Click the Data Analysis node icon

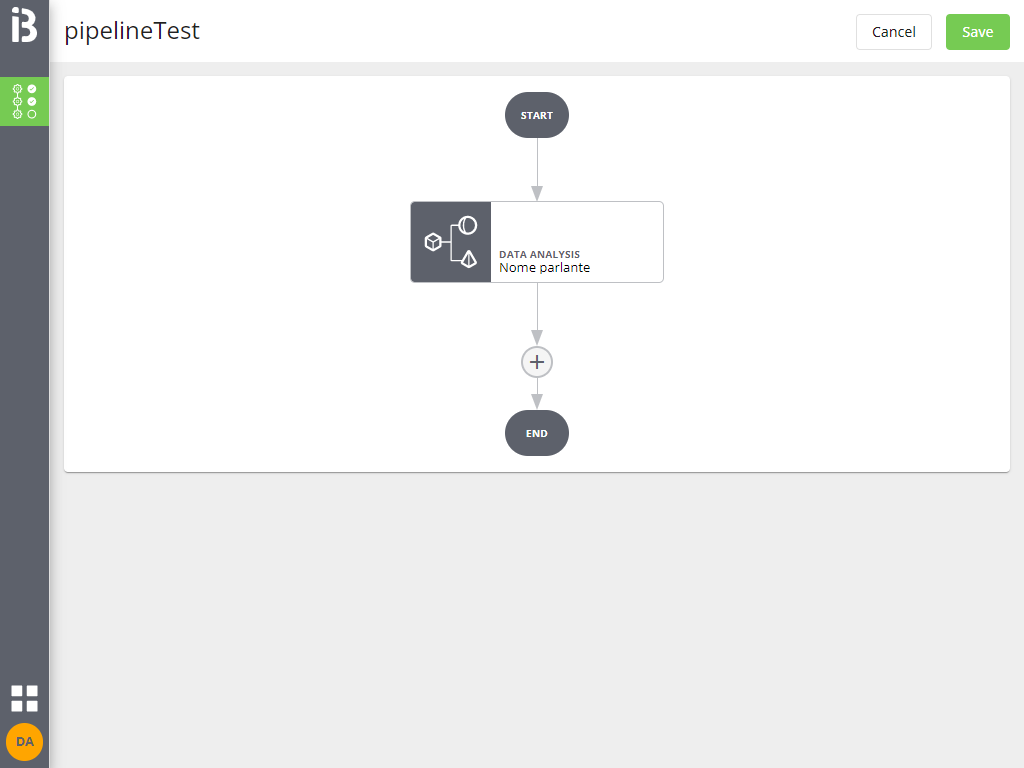click(x=450, y=242)
